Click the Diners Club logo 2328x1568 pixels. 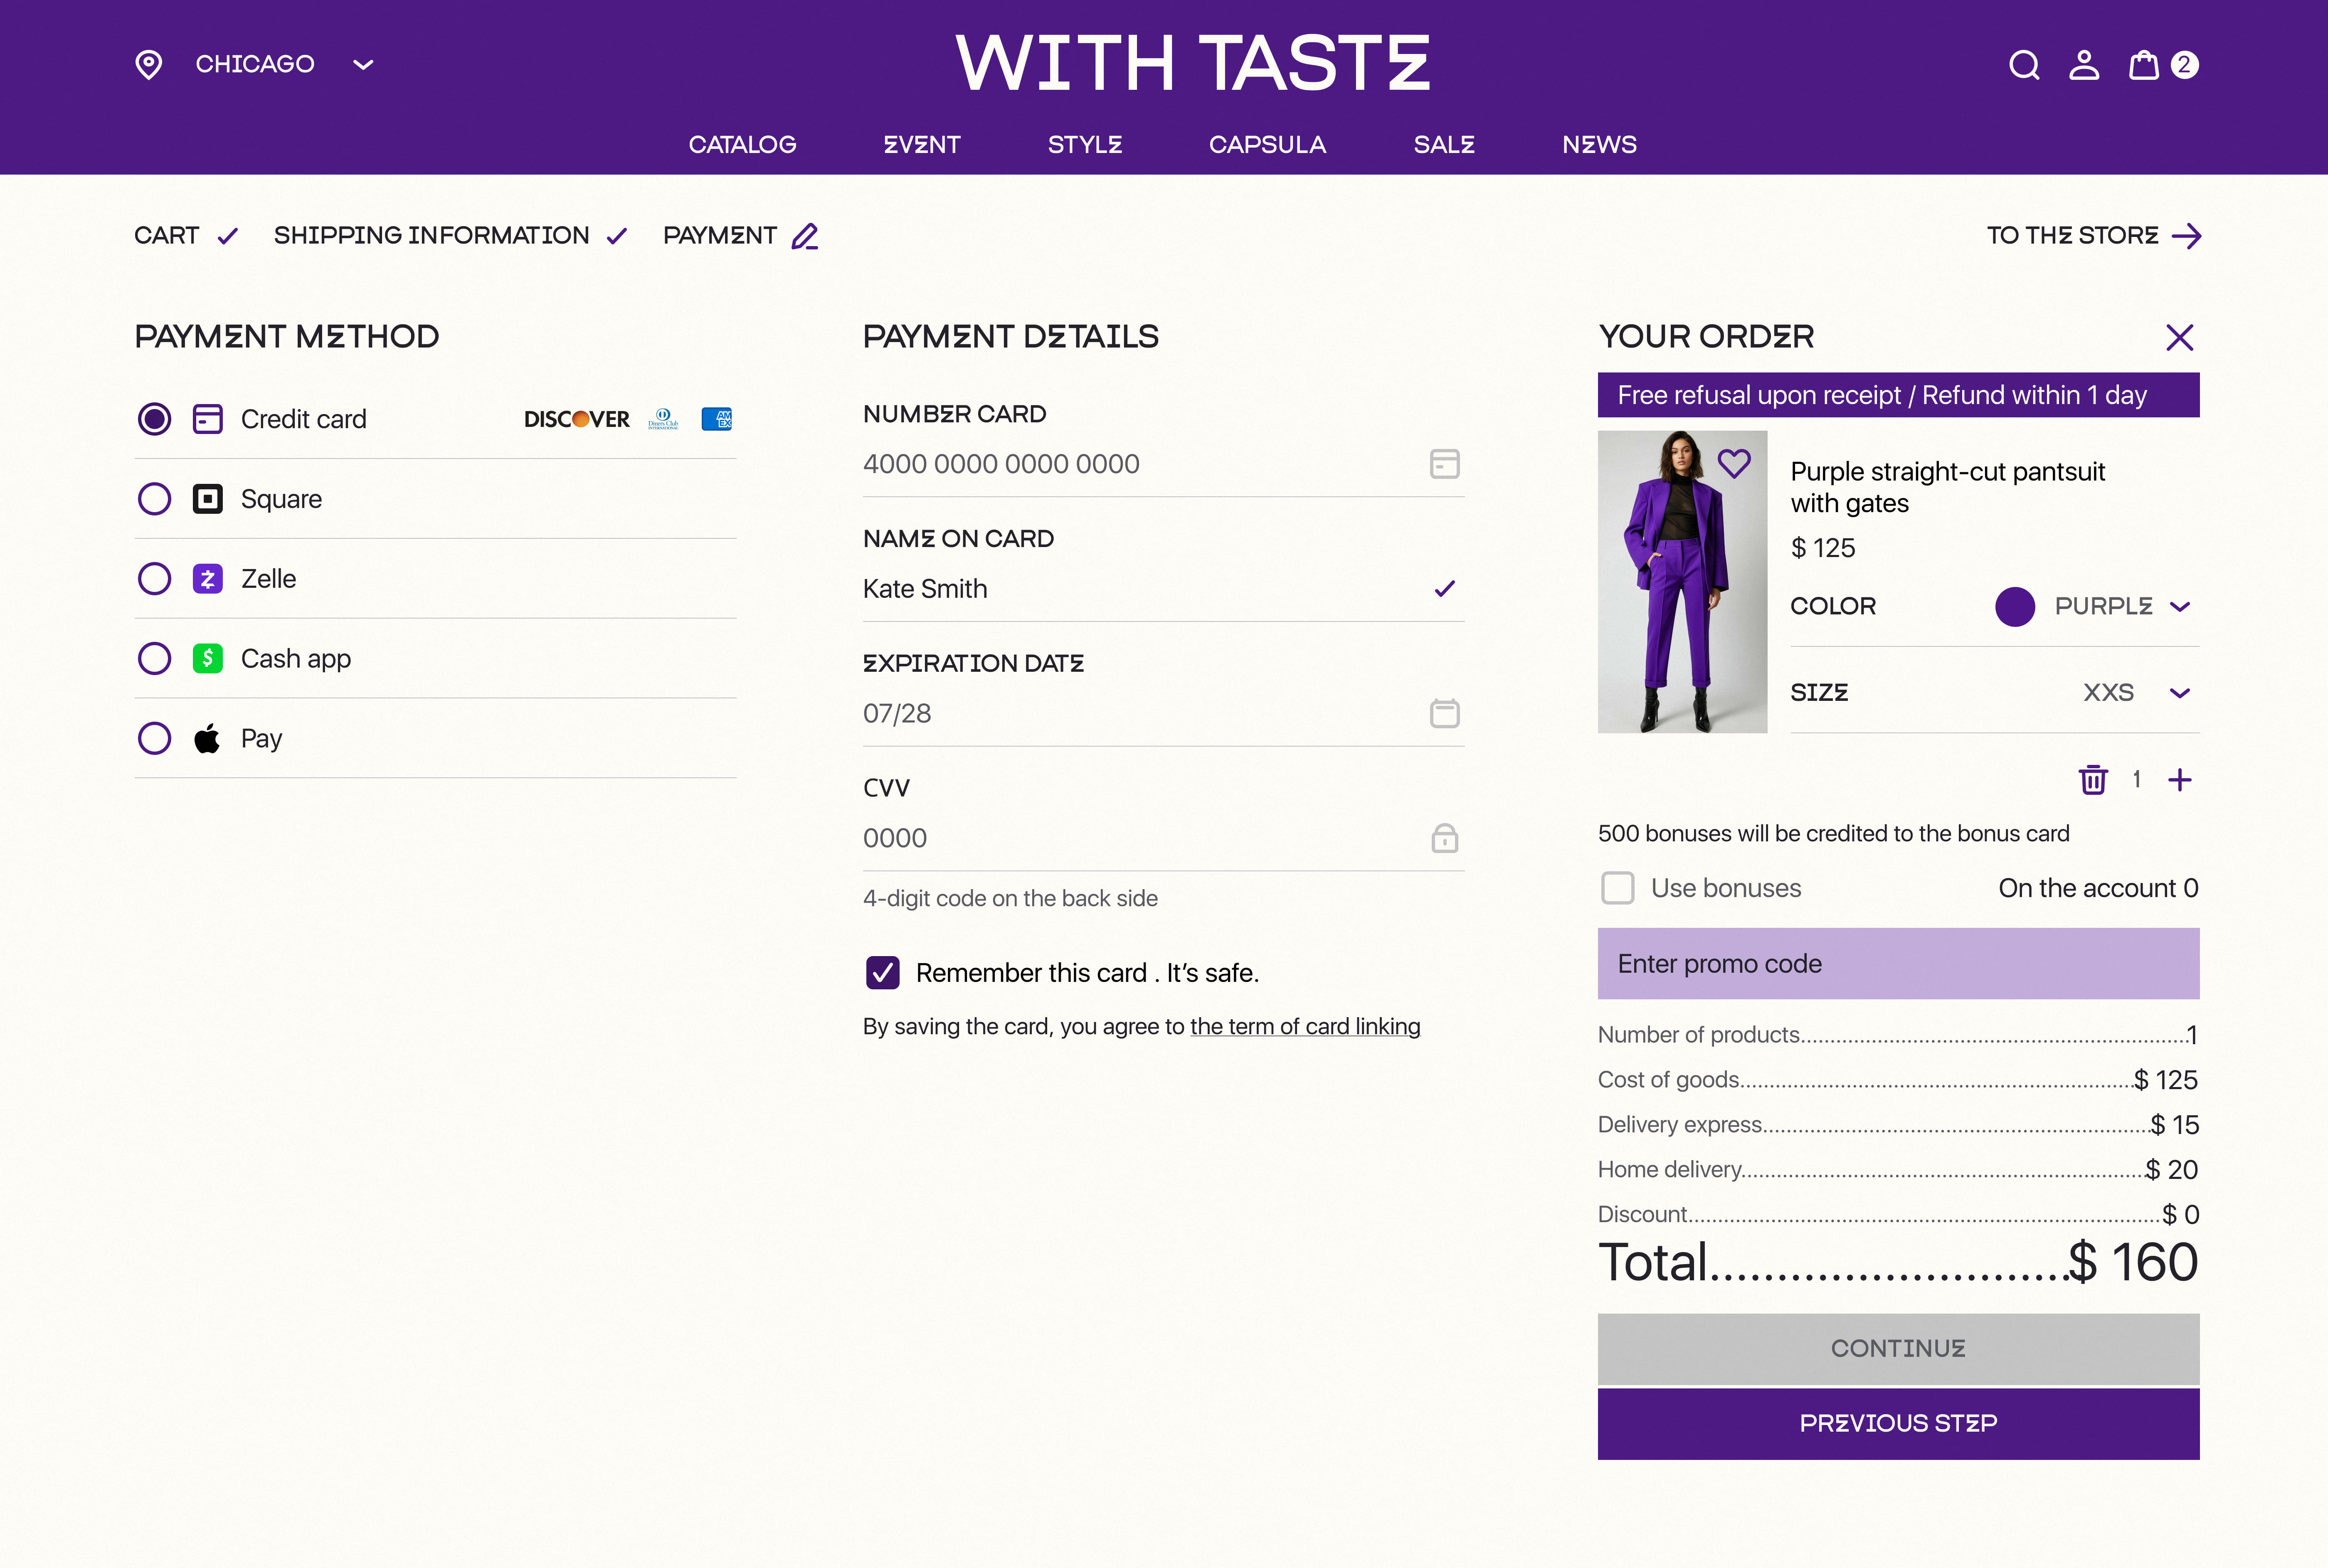point(663,419)
